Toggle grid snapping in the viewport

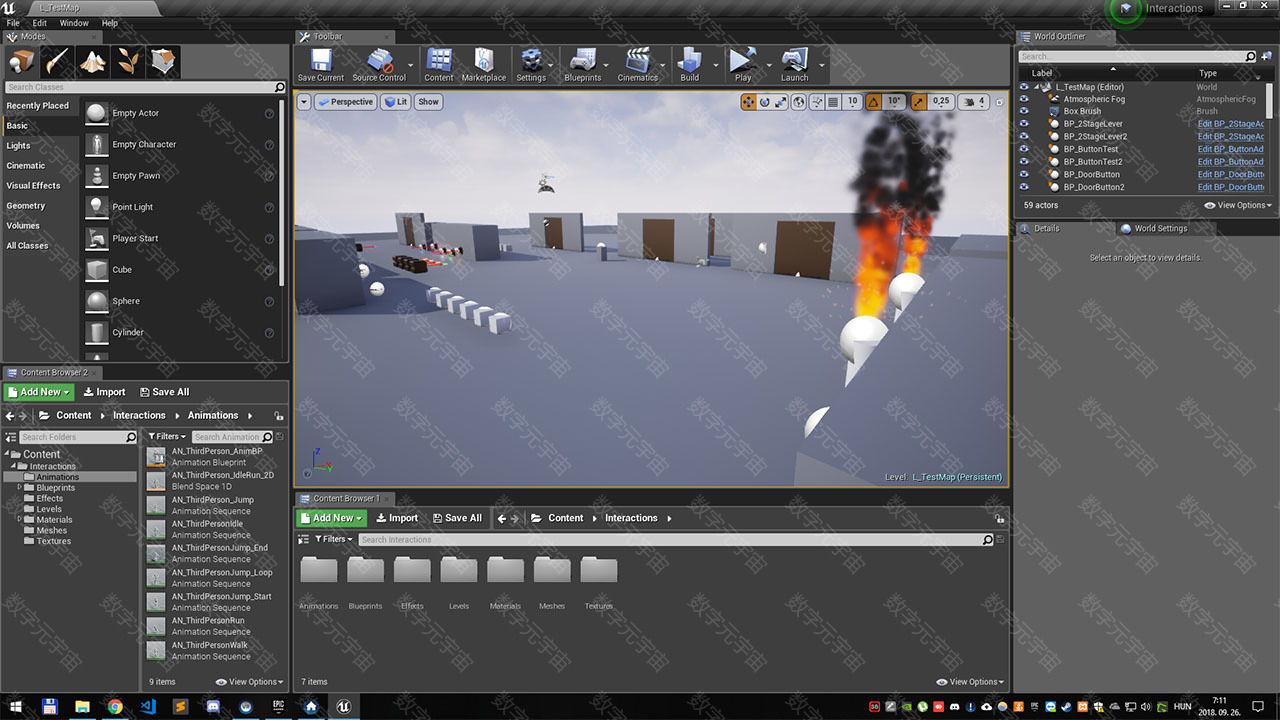tap(833, 102)
